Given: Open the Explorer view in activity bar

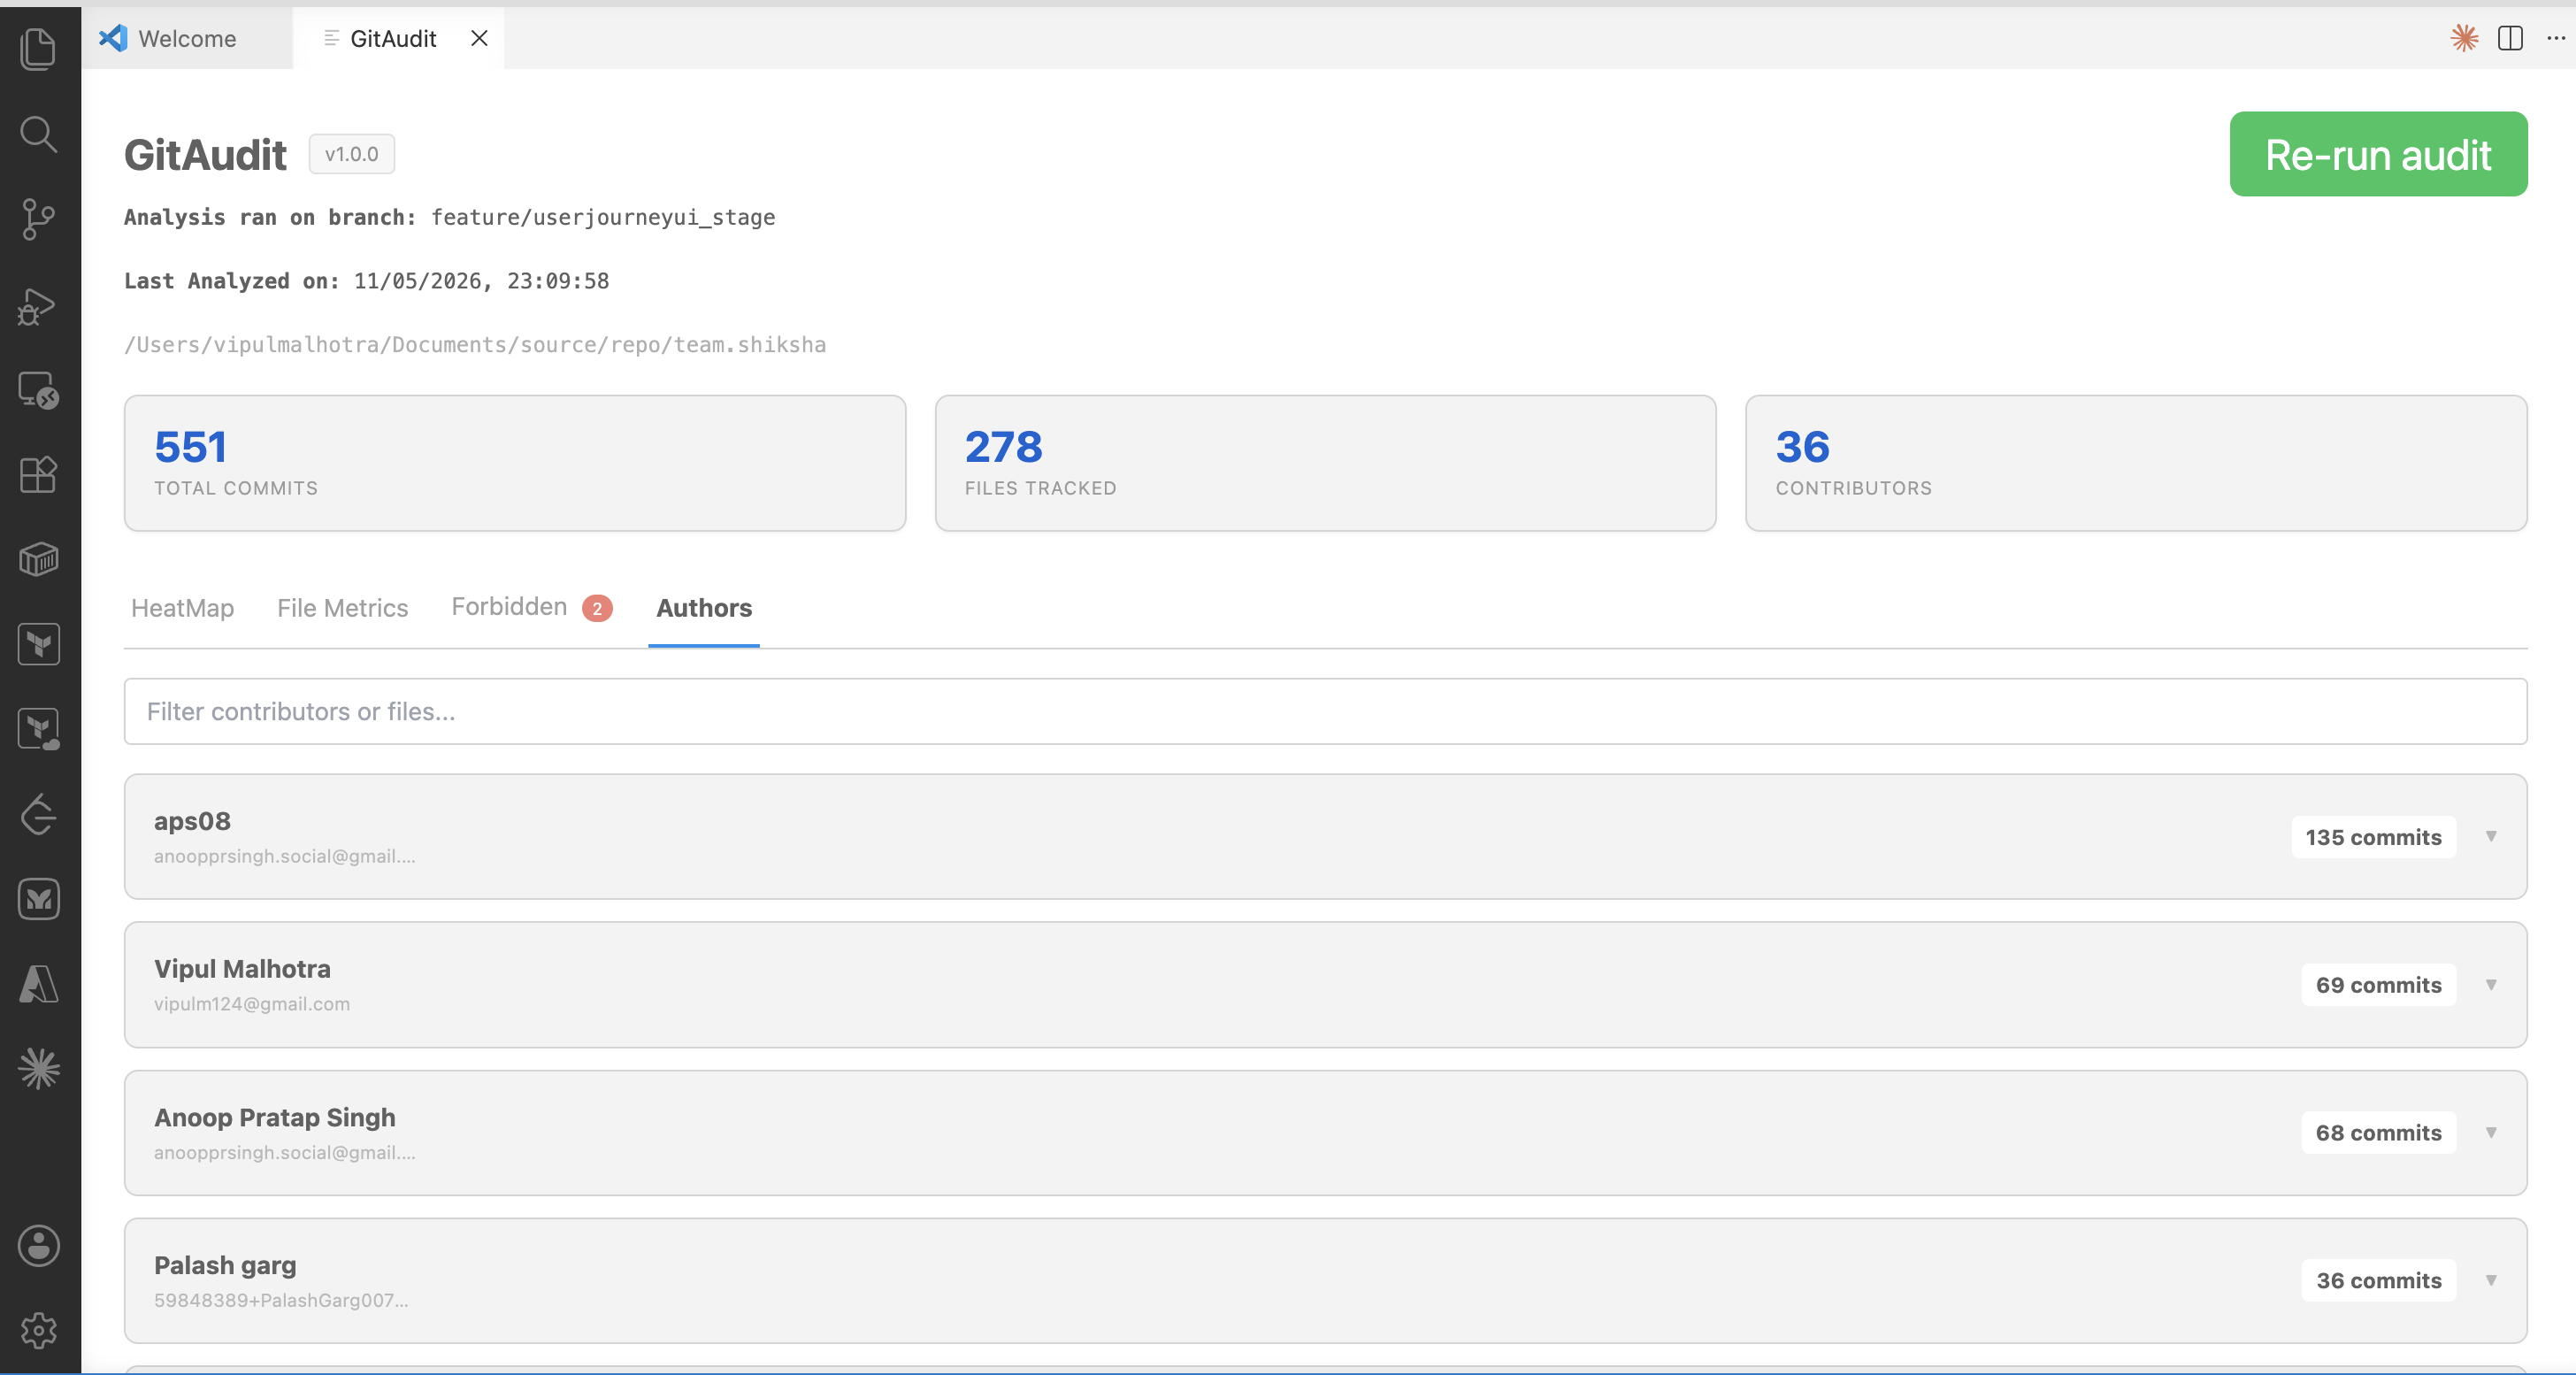Looking at the screenshot, I should (38, 49).
